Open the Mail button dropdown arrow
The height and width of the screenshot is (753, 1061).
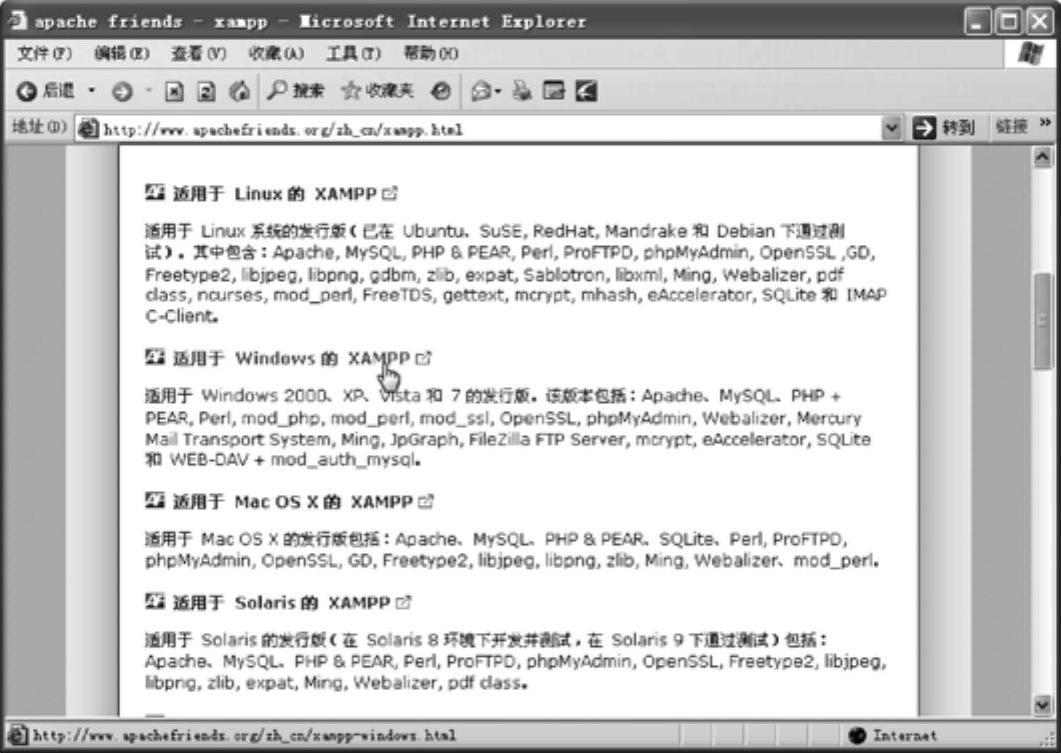click(x=498, y=91)
